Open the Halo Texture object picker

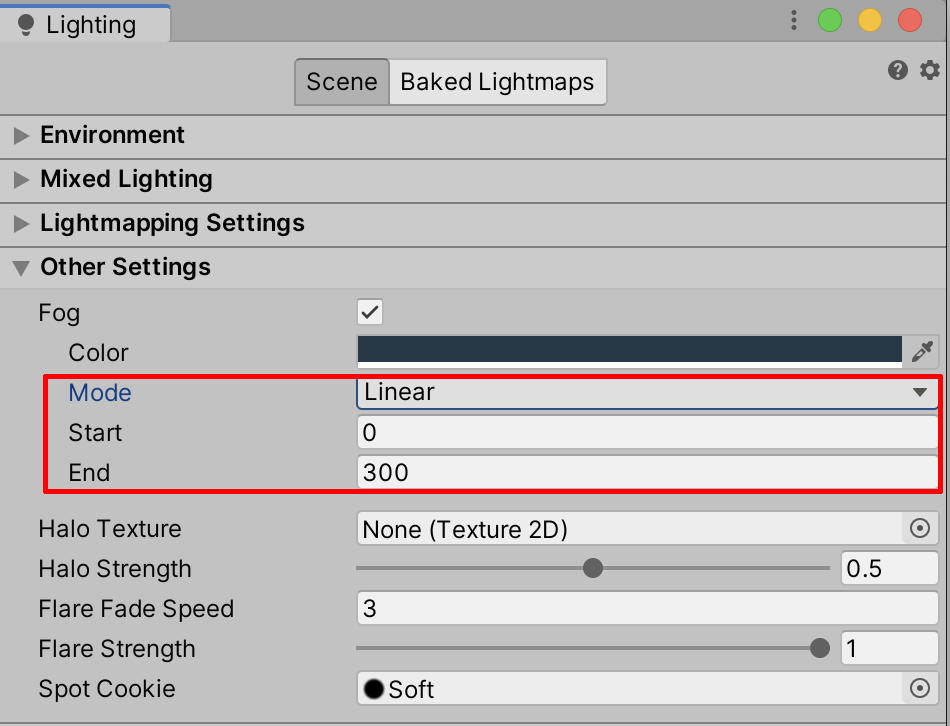(x=920, y=529)
